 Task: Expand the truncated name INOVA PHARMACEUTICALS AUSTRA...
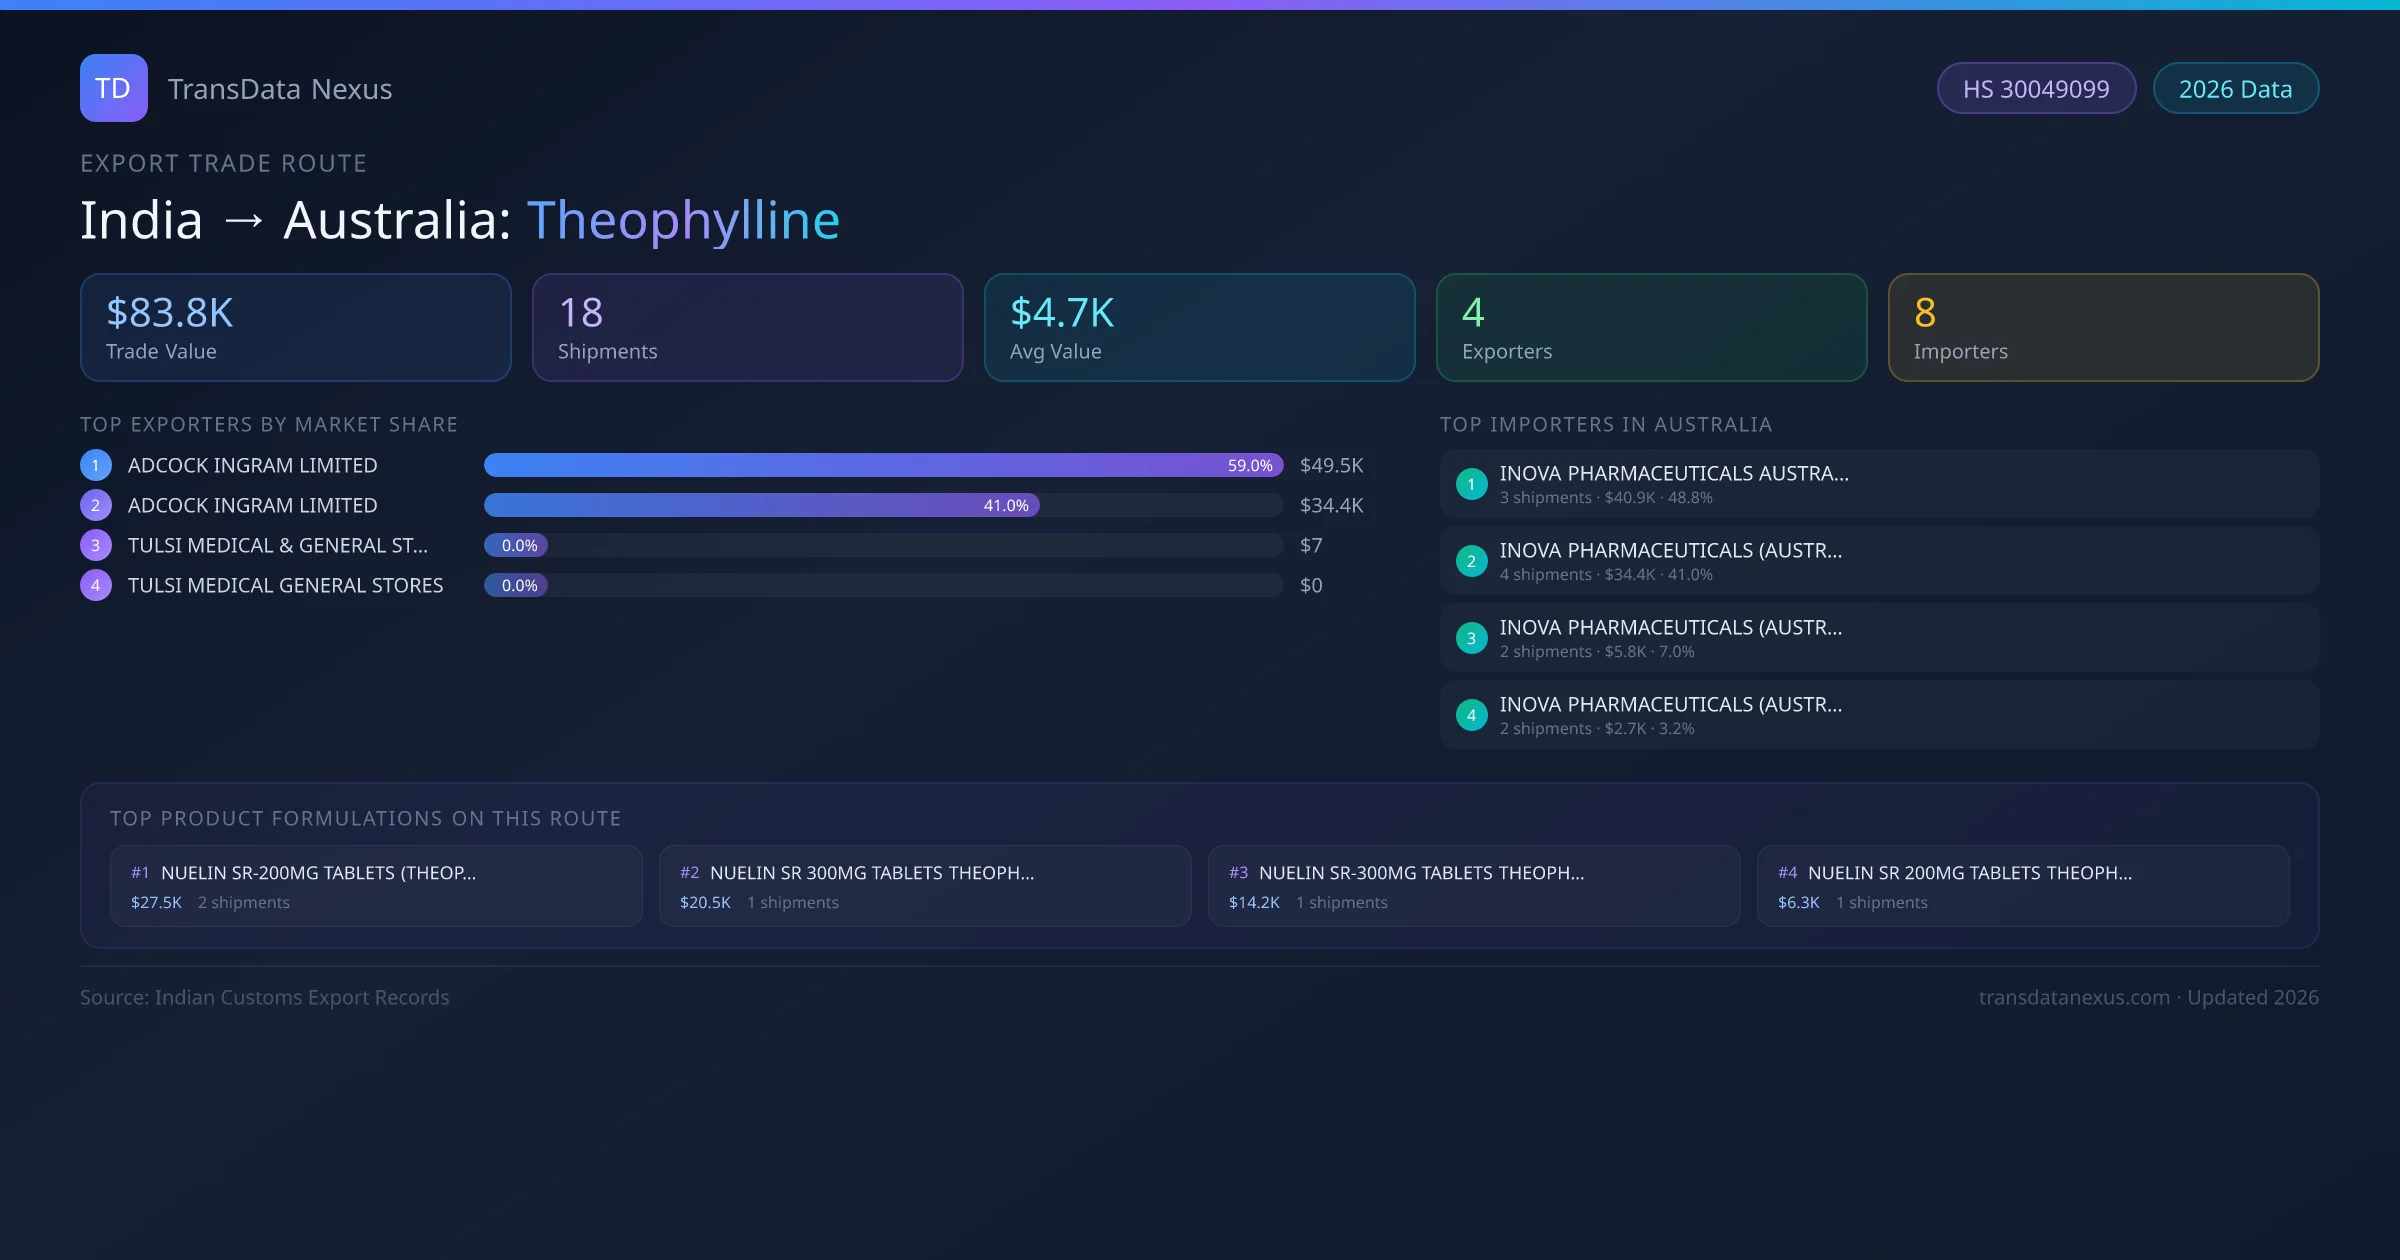(1673, 473)
